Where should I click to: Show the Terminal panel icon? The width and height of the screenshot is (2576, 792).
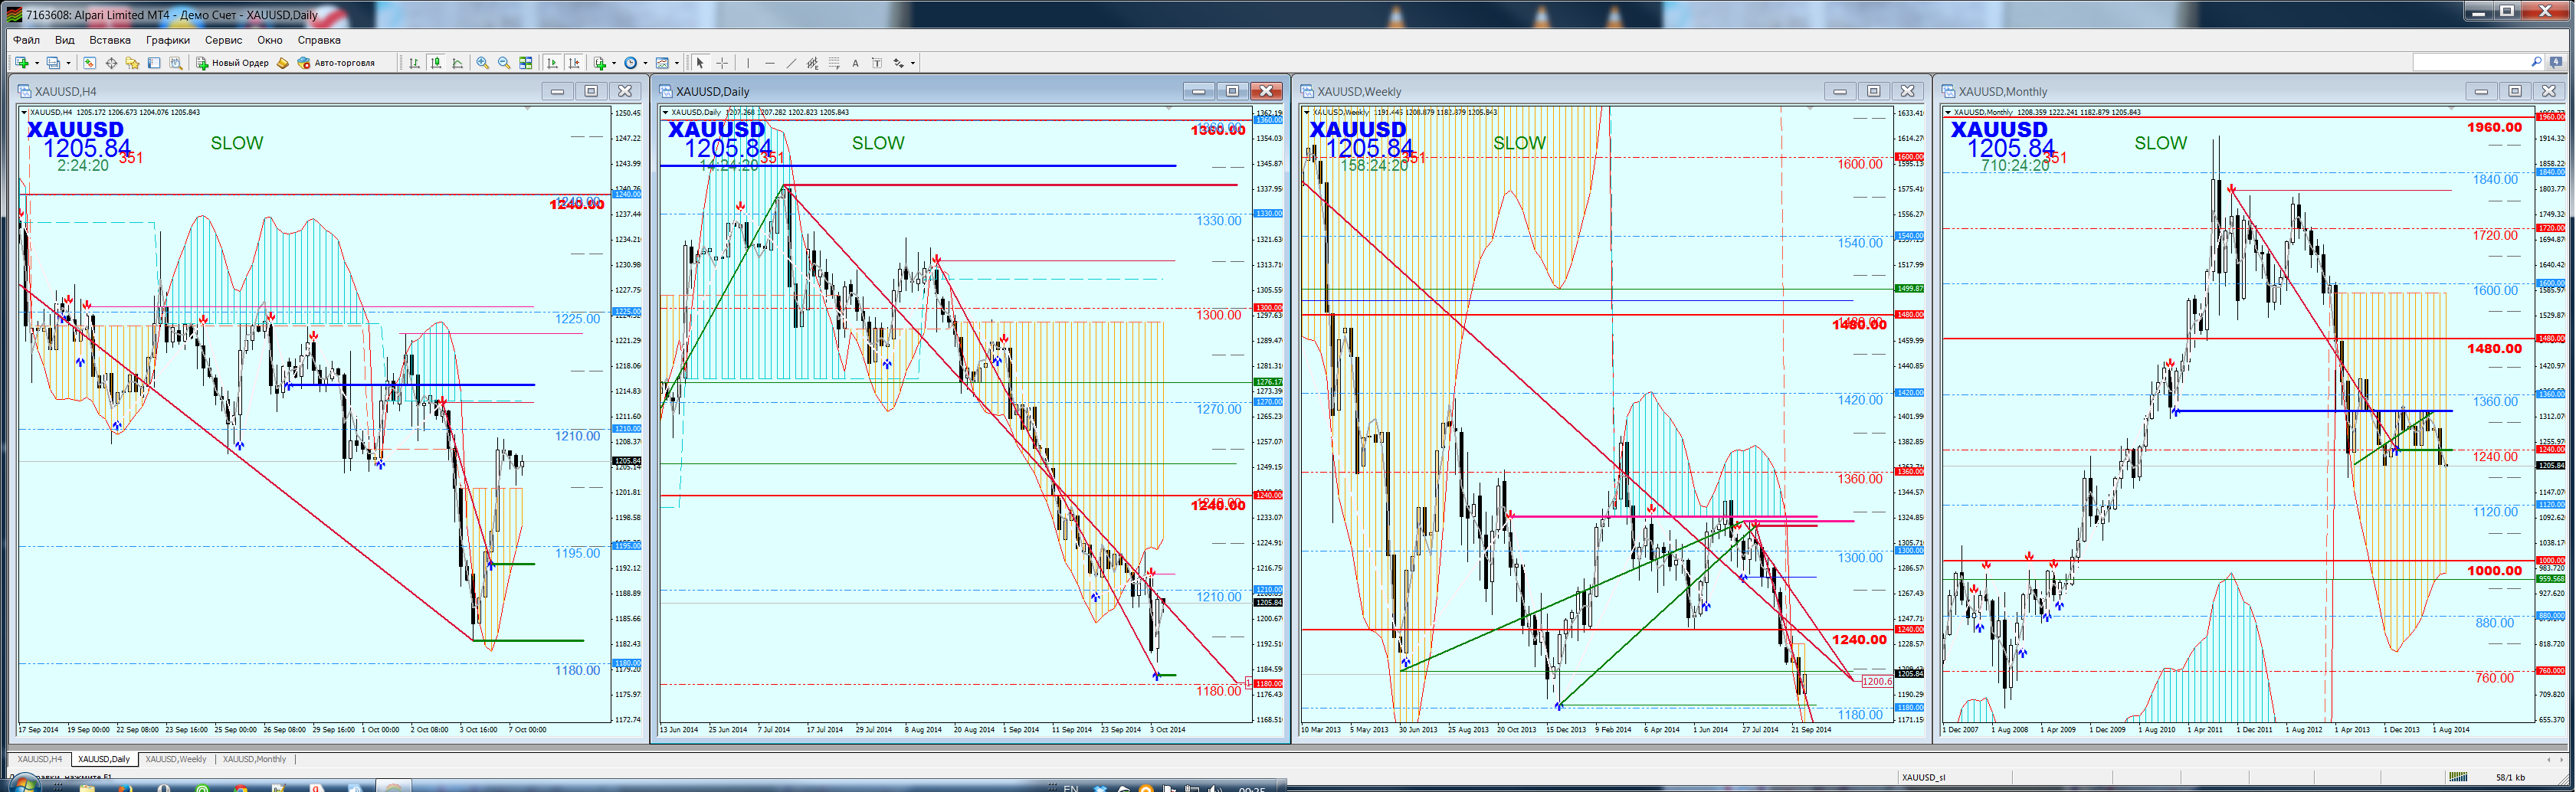154,63
